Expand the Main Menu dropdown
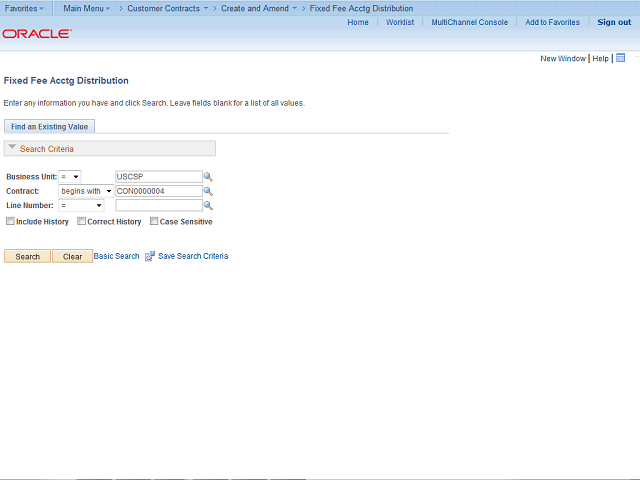Image resolution: width=640 pixels, height=480 pixels. (87, 8)
